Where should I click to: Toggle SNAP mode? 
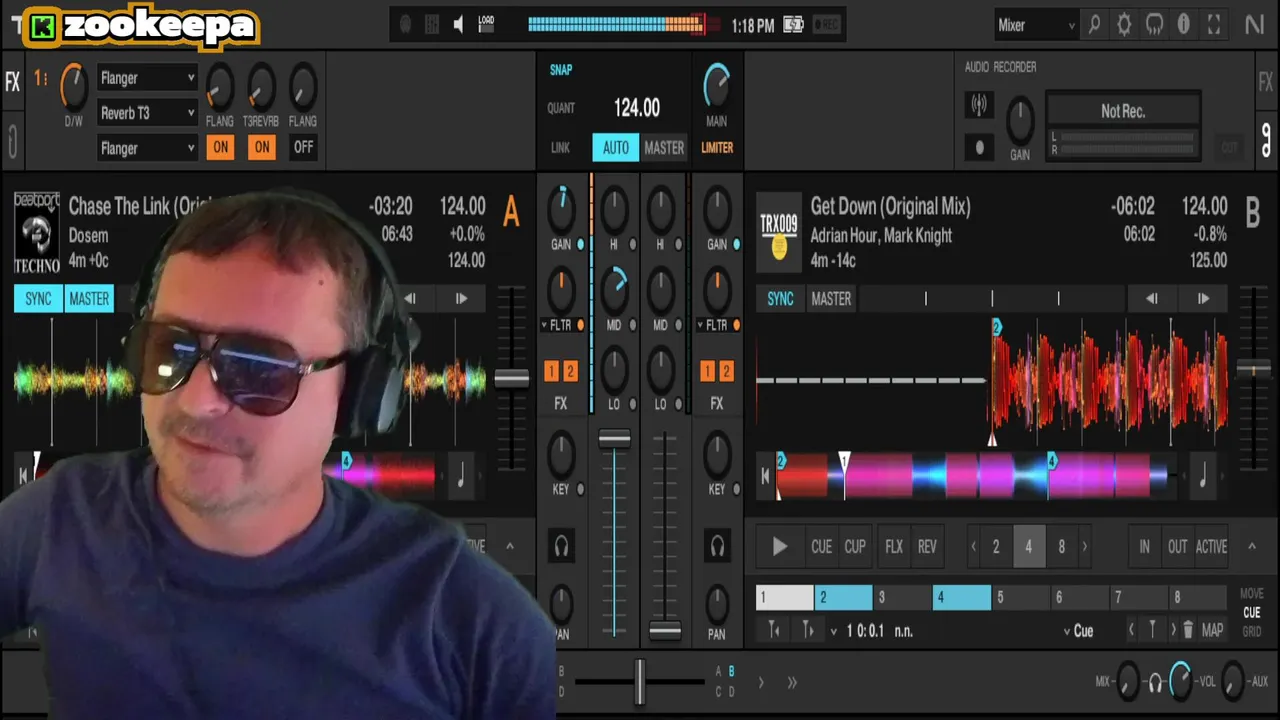pos(561,70)
